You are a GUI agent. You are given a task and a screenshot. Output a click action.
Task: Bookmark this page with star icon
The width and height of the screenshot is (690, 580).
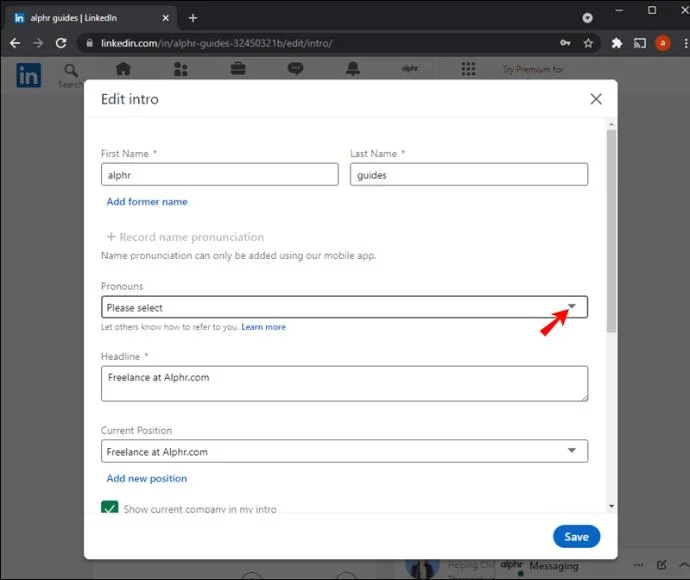click(x=588, y=43)
